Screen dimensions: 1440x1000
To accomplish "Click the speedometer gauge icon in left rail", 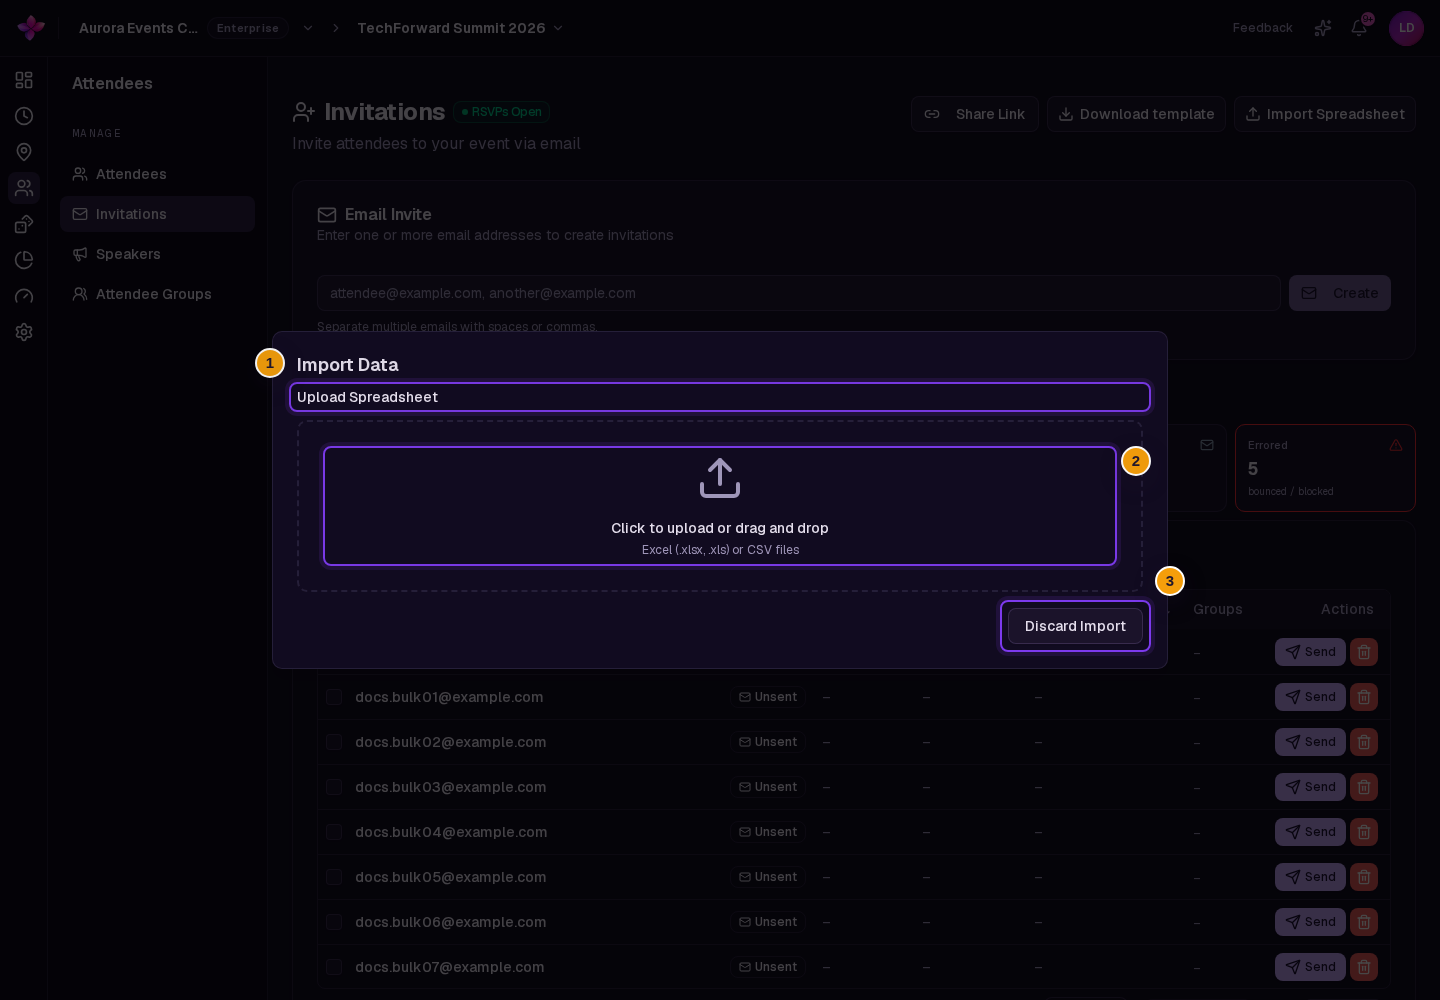I will [24, 296].
